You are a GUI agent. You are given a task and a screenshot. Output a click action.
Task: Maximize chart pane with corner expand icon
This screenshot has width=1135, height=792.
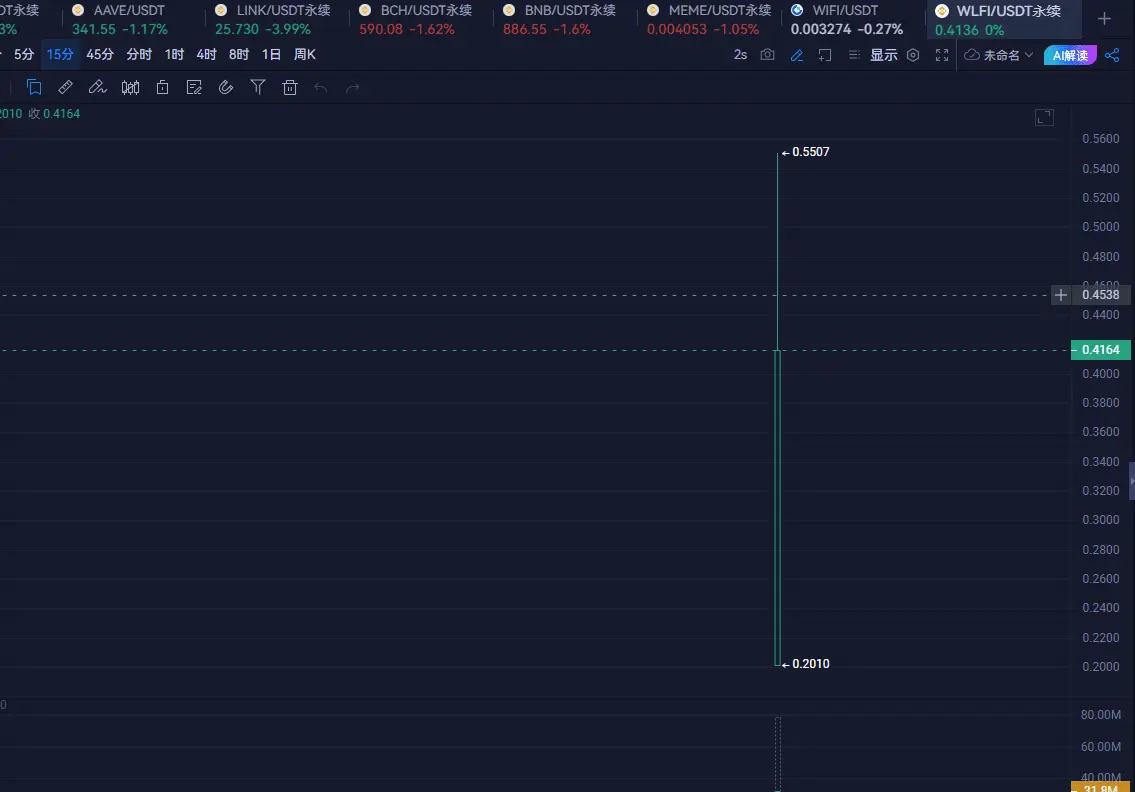coord(1045,117)
